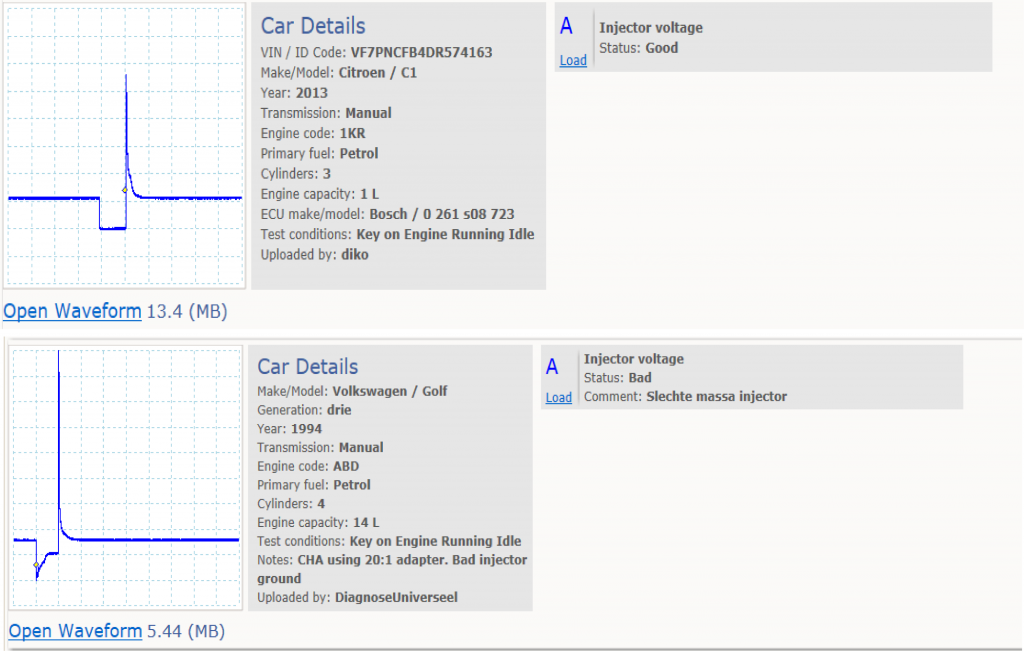Load channel A for Citroen injector voltage

coord(573,60)
